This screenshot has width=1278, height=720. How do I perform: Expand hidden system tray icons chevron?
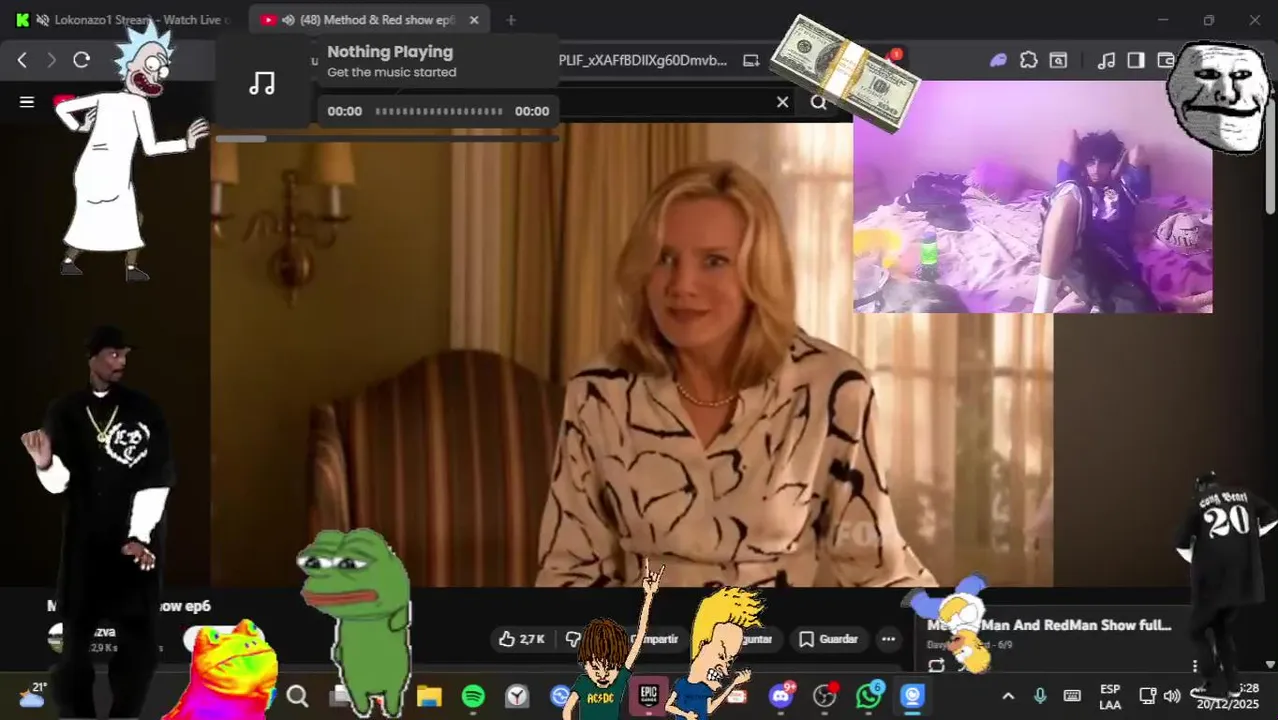pyautogui.click(x=1008, y=696)
